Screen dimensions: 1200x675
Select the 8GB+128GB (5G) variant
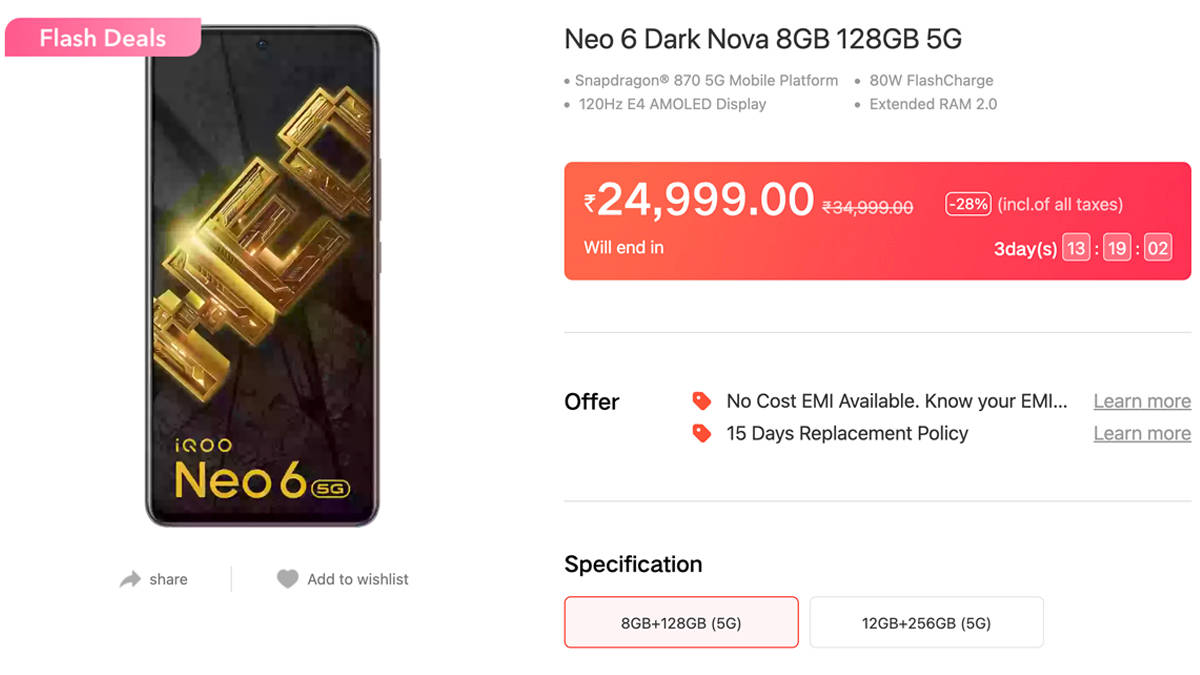tap(681, 622)
